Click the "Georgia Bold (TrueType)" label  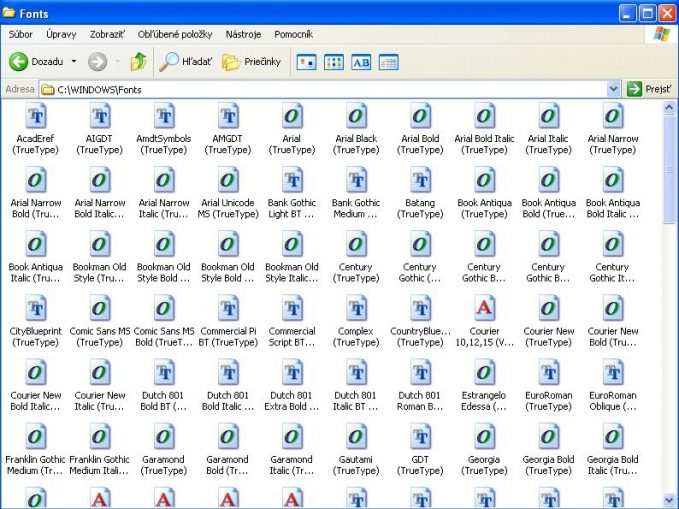click(x=548, y=465)
